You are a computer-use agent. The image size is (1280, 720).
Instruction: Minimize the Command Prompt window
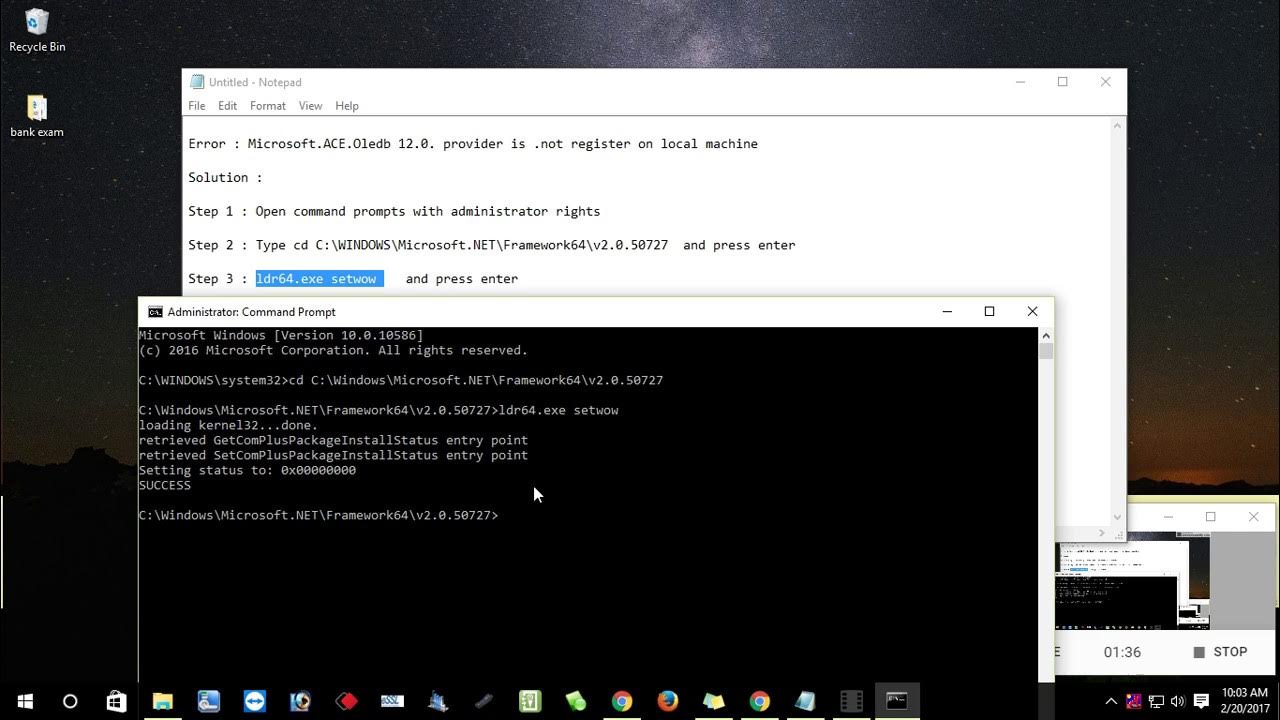[947, 312]
